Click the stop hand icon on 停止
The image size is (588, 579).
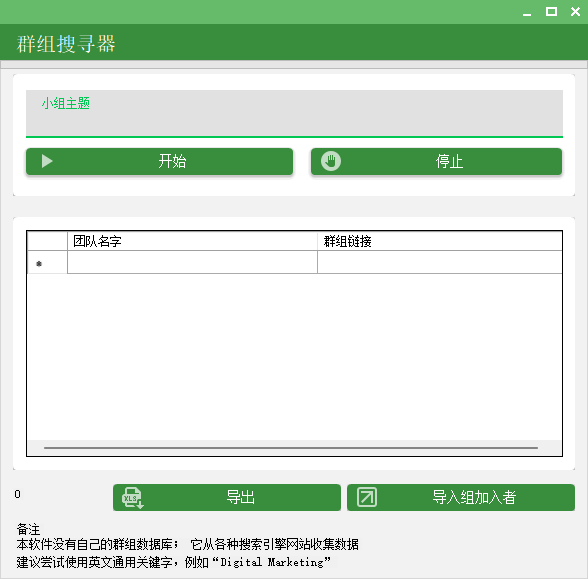point(331,161)
